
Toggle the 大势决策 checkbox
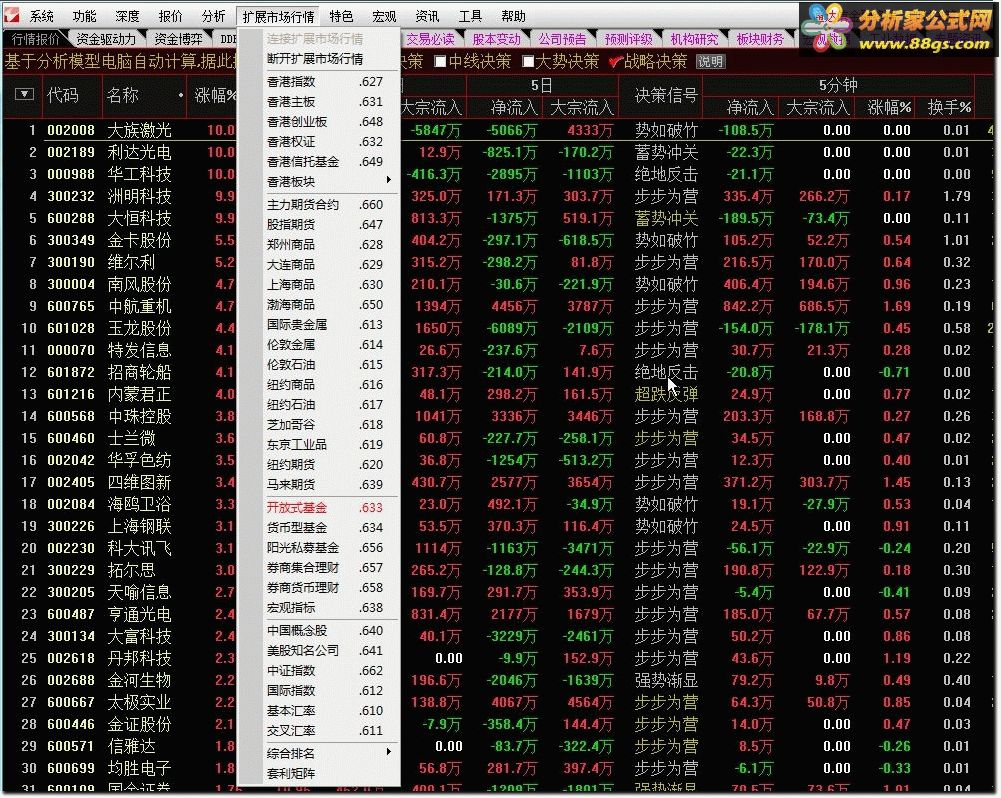(x=528, y=62)
